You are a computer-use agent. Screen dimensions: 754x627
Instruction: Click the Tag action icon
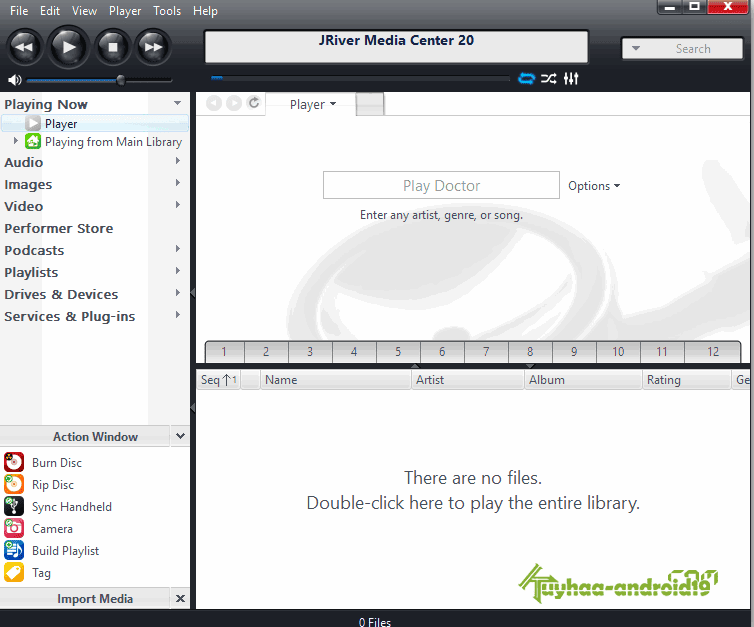14,573
